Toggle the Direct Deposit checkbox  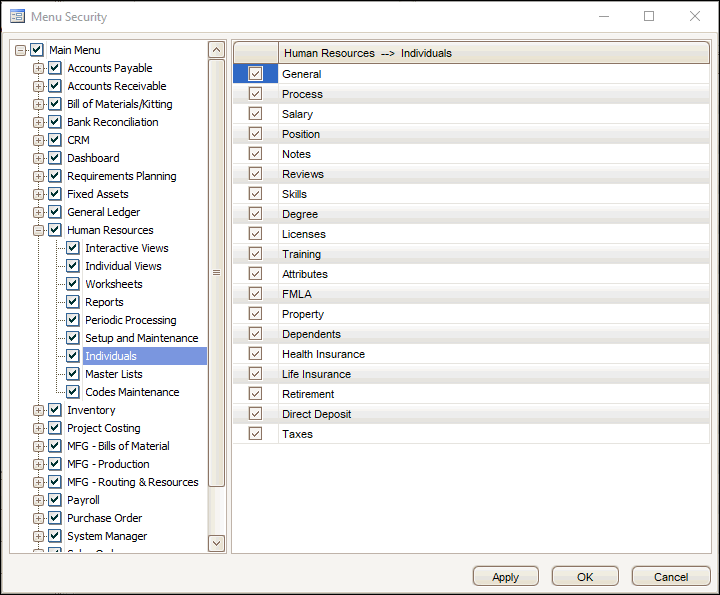[x=255, y=414]
